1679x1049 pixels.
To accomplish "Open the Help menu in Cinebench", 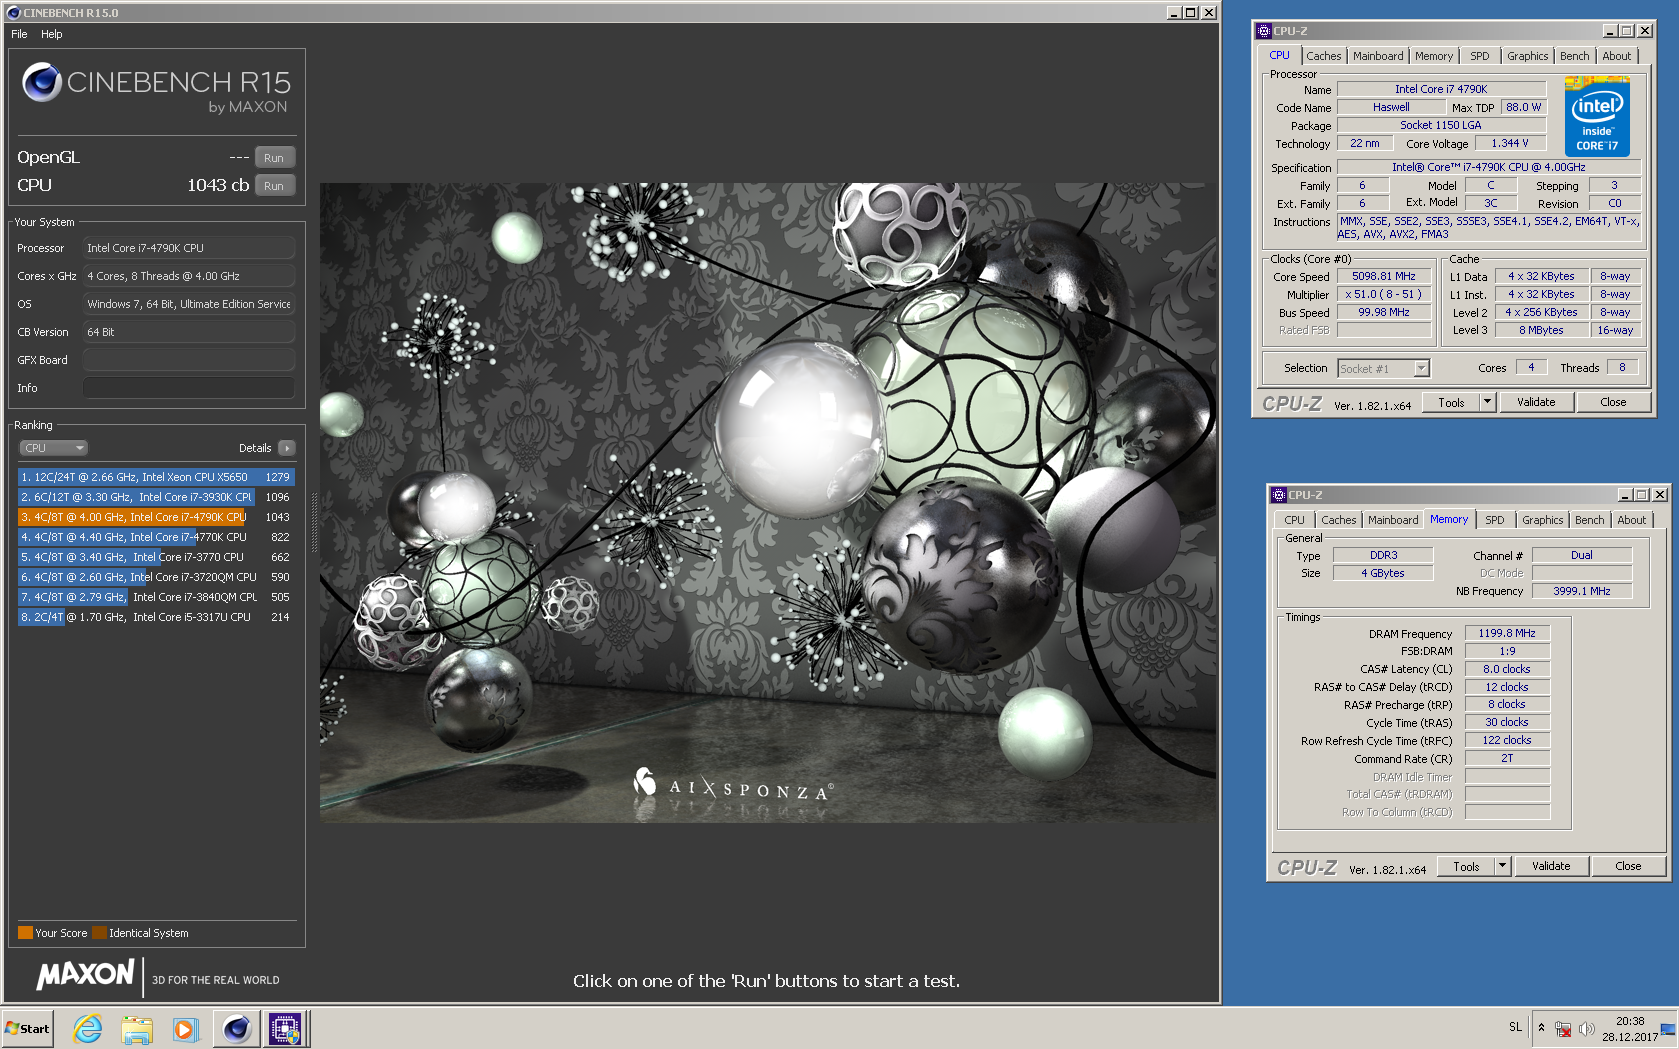I will tap(52, 34).
